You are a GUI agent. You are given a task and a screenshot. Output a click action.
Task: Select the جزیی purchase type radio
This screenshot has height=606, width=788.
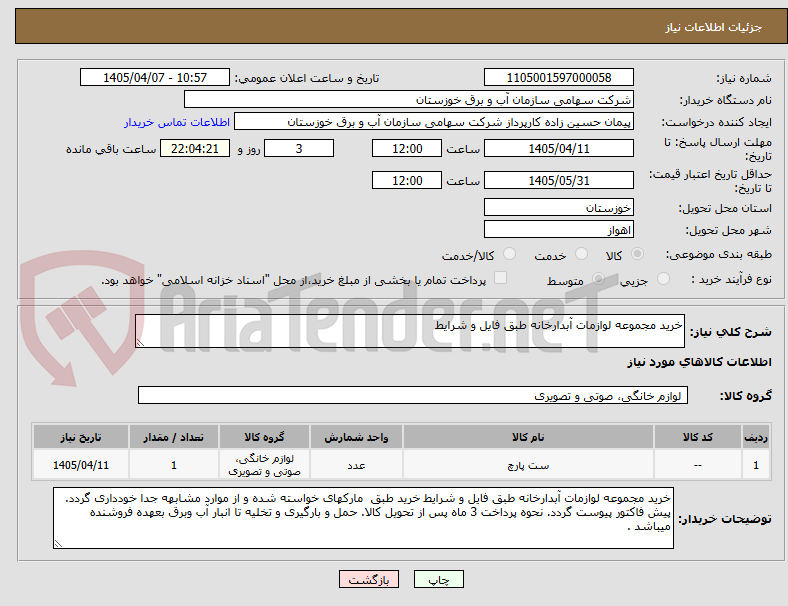(663, 279)
